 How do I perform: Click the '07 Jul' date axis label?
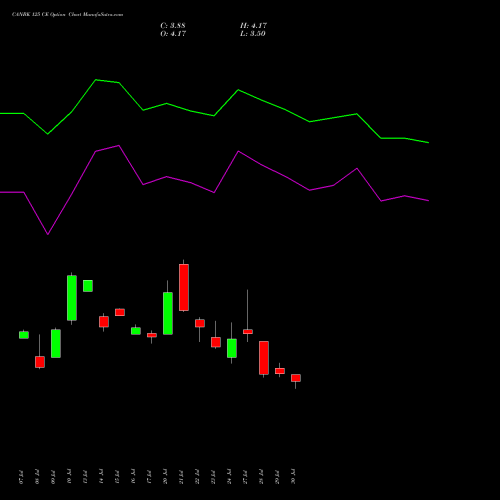(21, 477)
